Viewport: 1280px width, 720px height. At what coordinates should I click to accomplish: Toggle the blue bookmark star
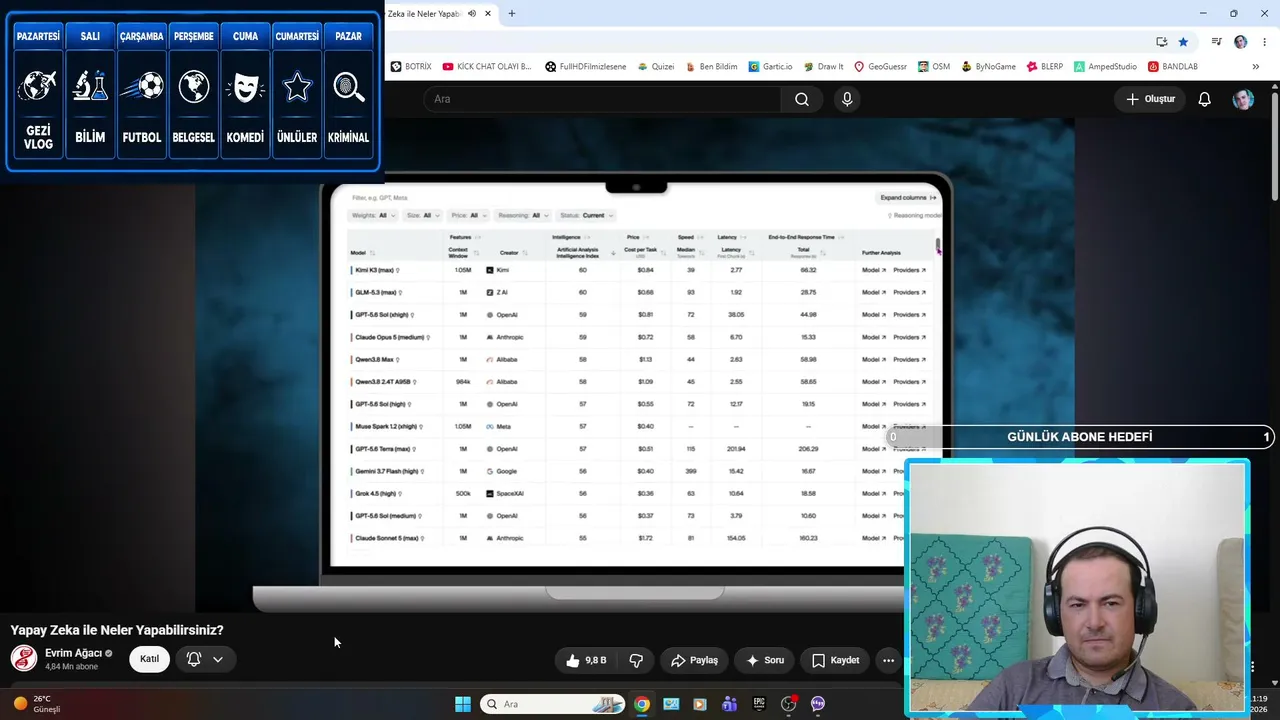pos(1183,42)
